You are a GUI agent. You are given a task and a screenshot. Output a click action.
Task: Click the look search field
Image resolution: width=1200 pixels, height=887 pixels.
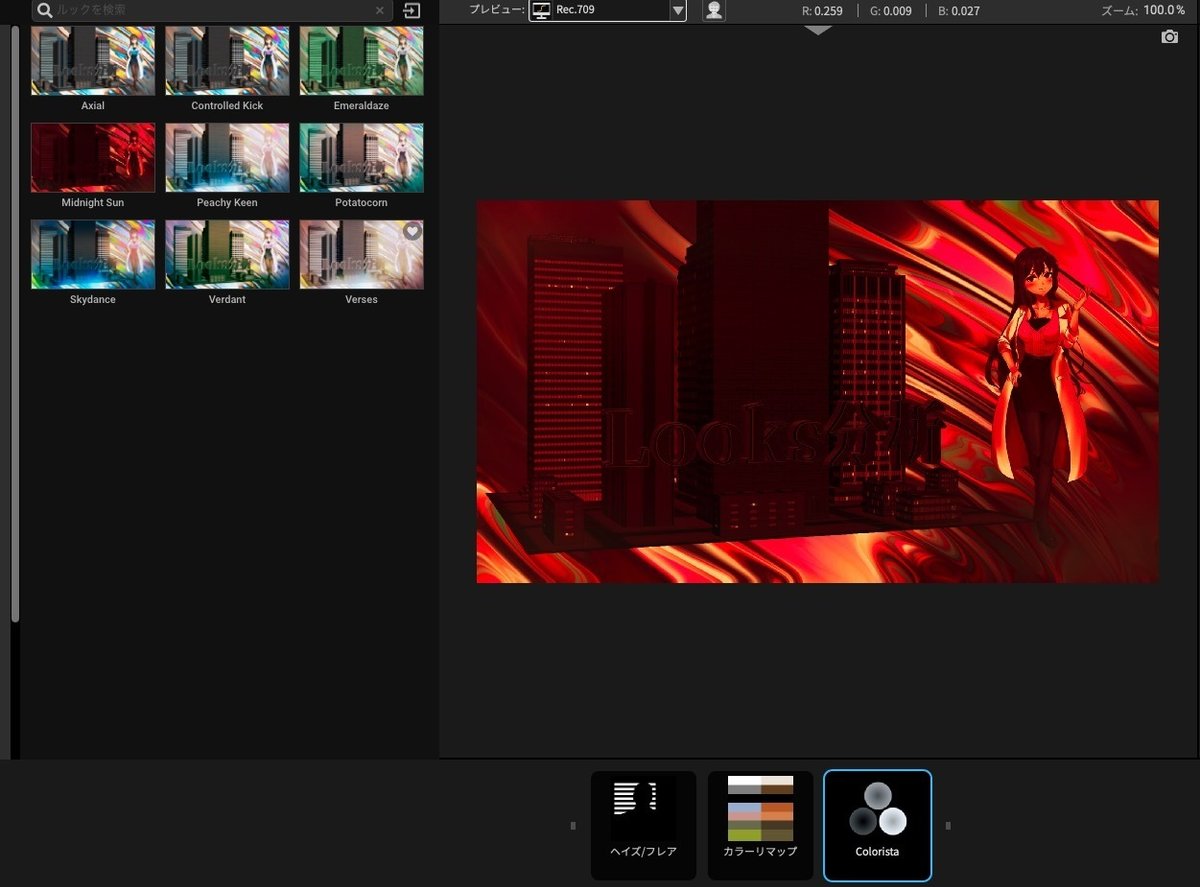click(x=211, y=10)
